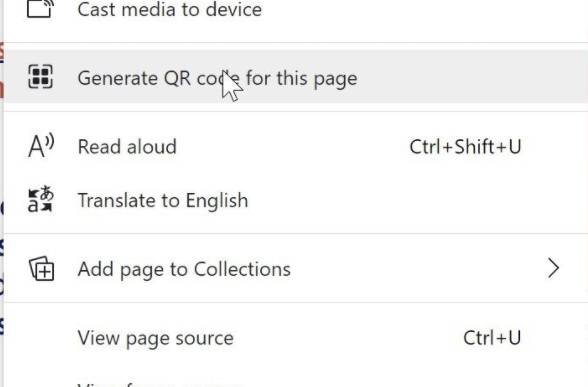
Task: Click the Cast media to device icon
Action: click(x=40, y=8)
